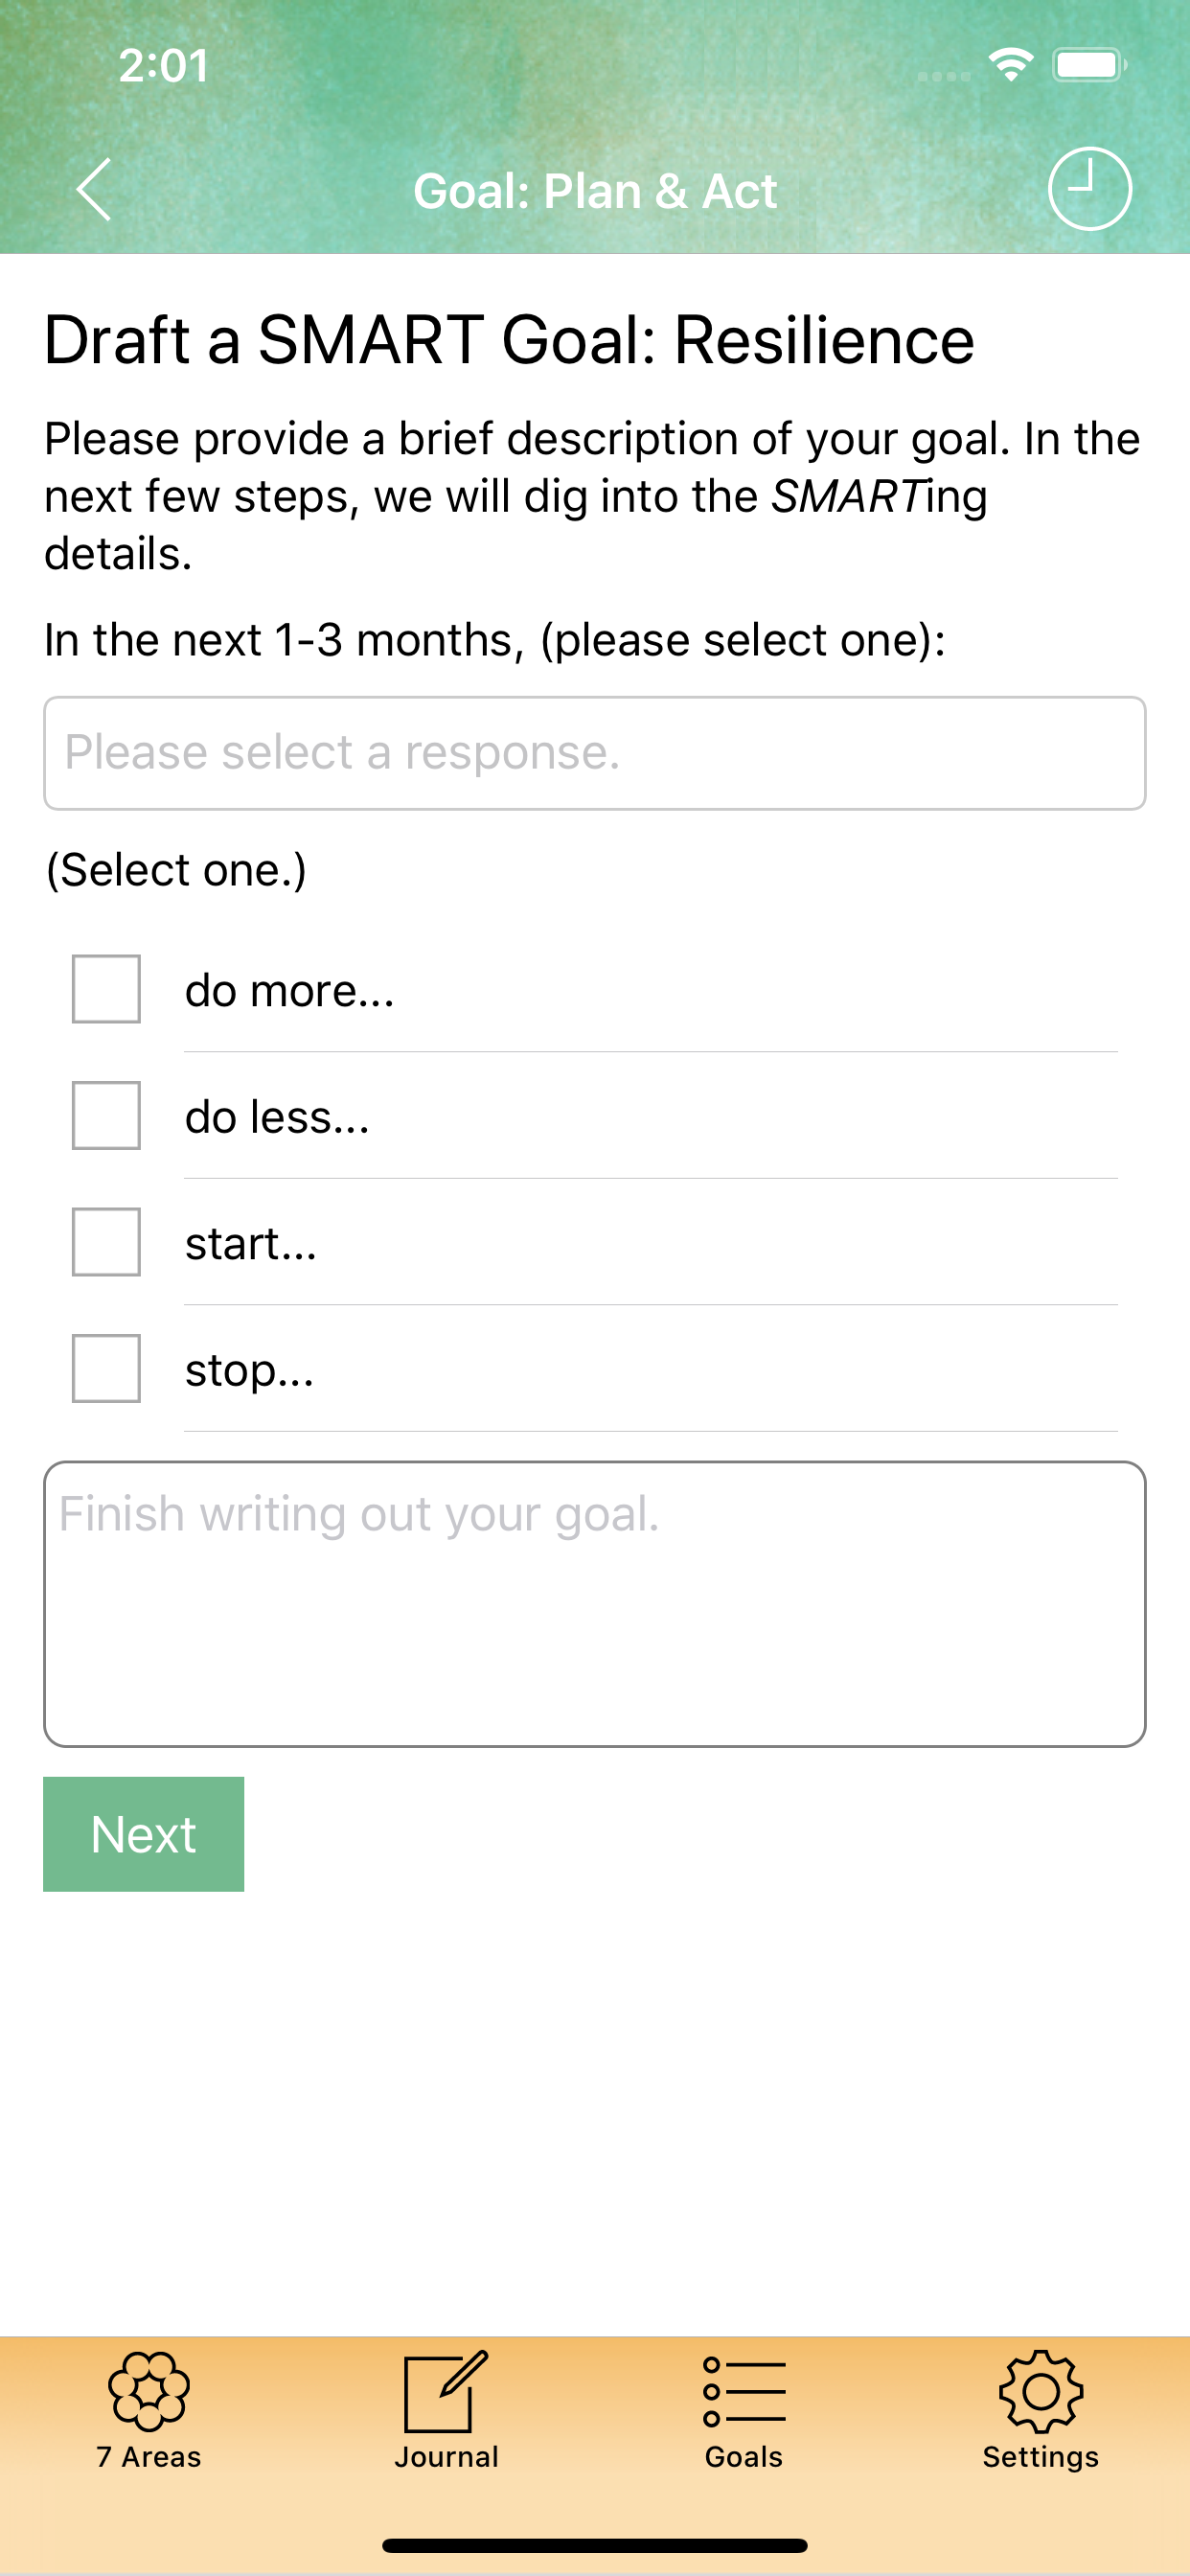Check the "stop..." checkbox
This screenshot has width=1190, height=2576.
coord(106,1368)
